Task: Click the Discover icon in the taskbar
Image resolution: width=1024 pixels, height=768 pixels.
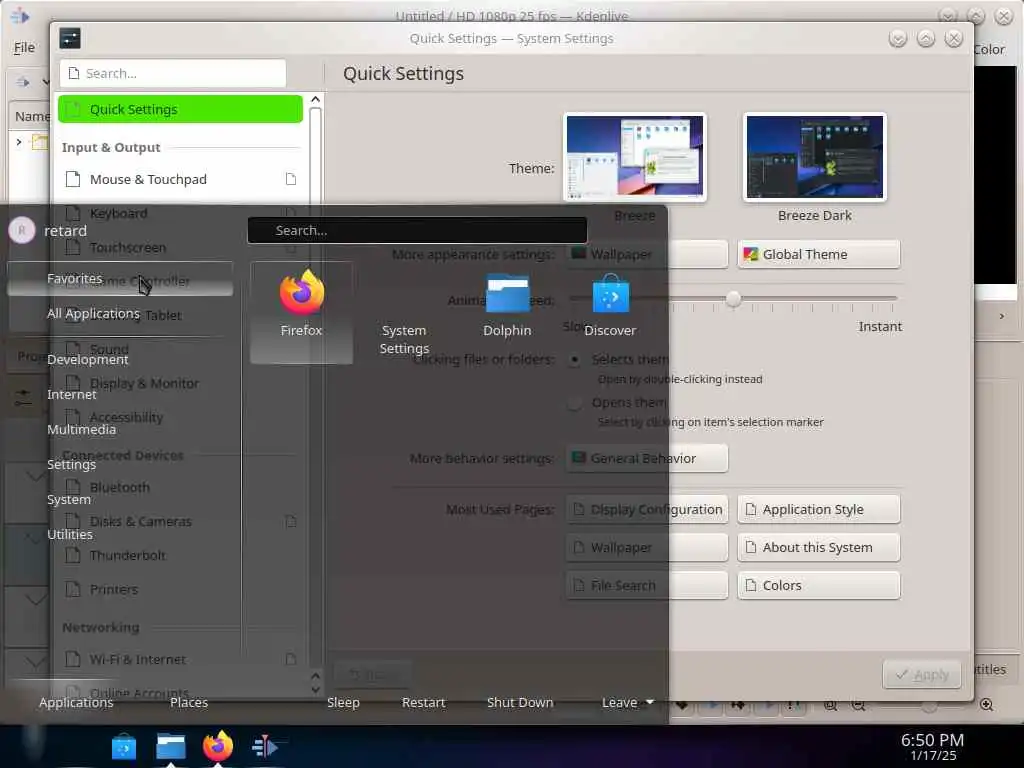Action: 124,747
